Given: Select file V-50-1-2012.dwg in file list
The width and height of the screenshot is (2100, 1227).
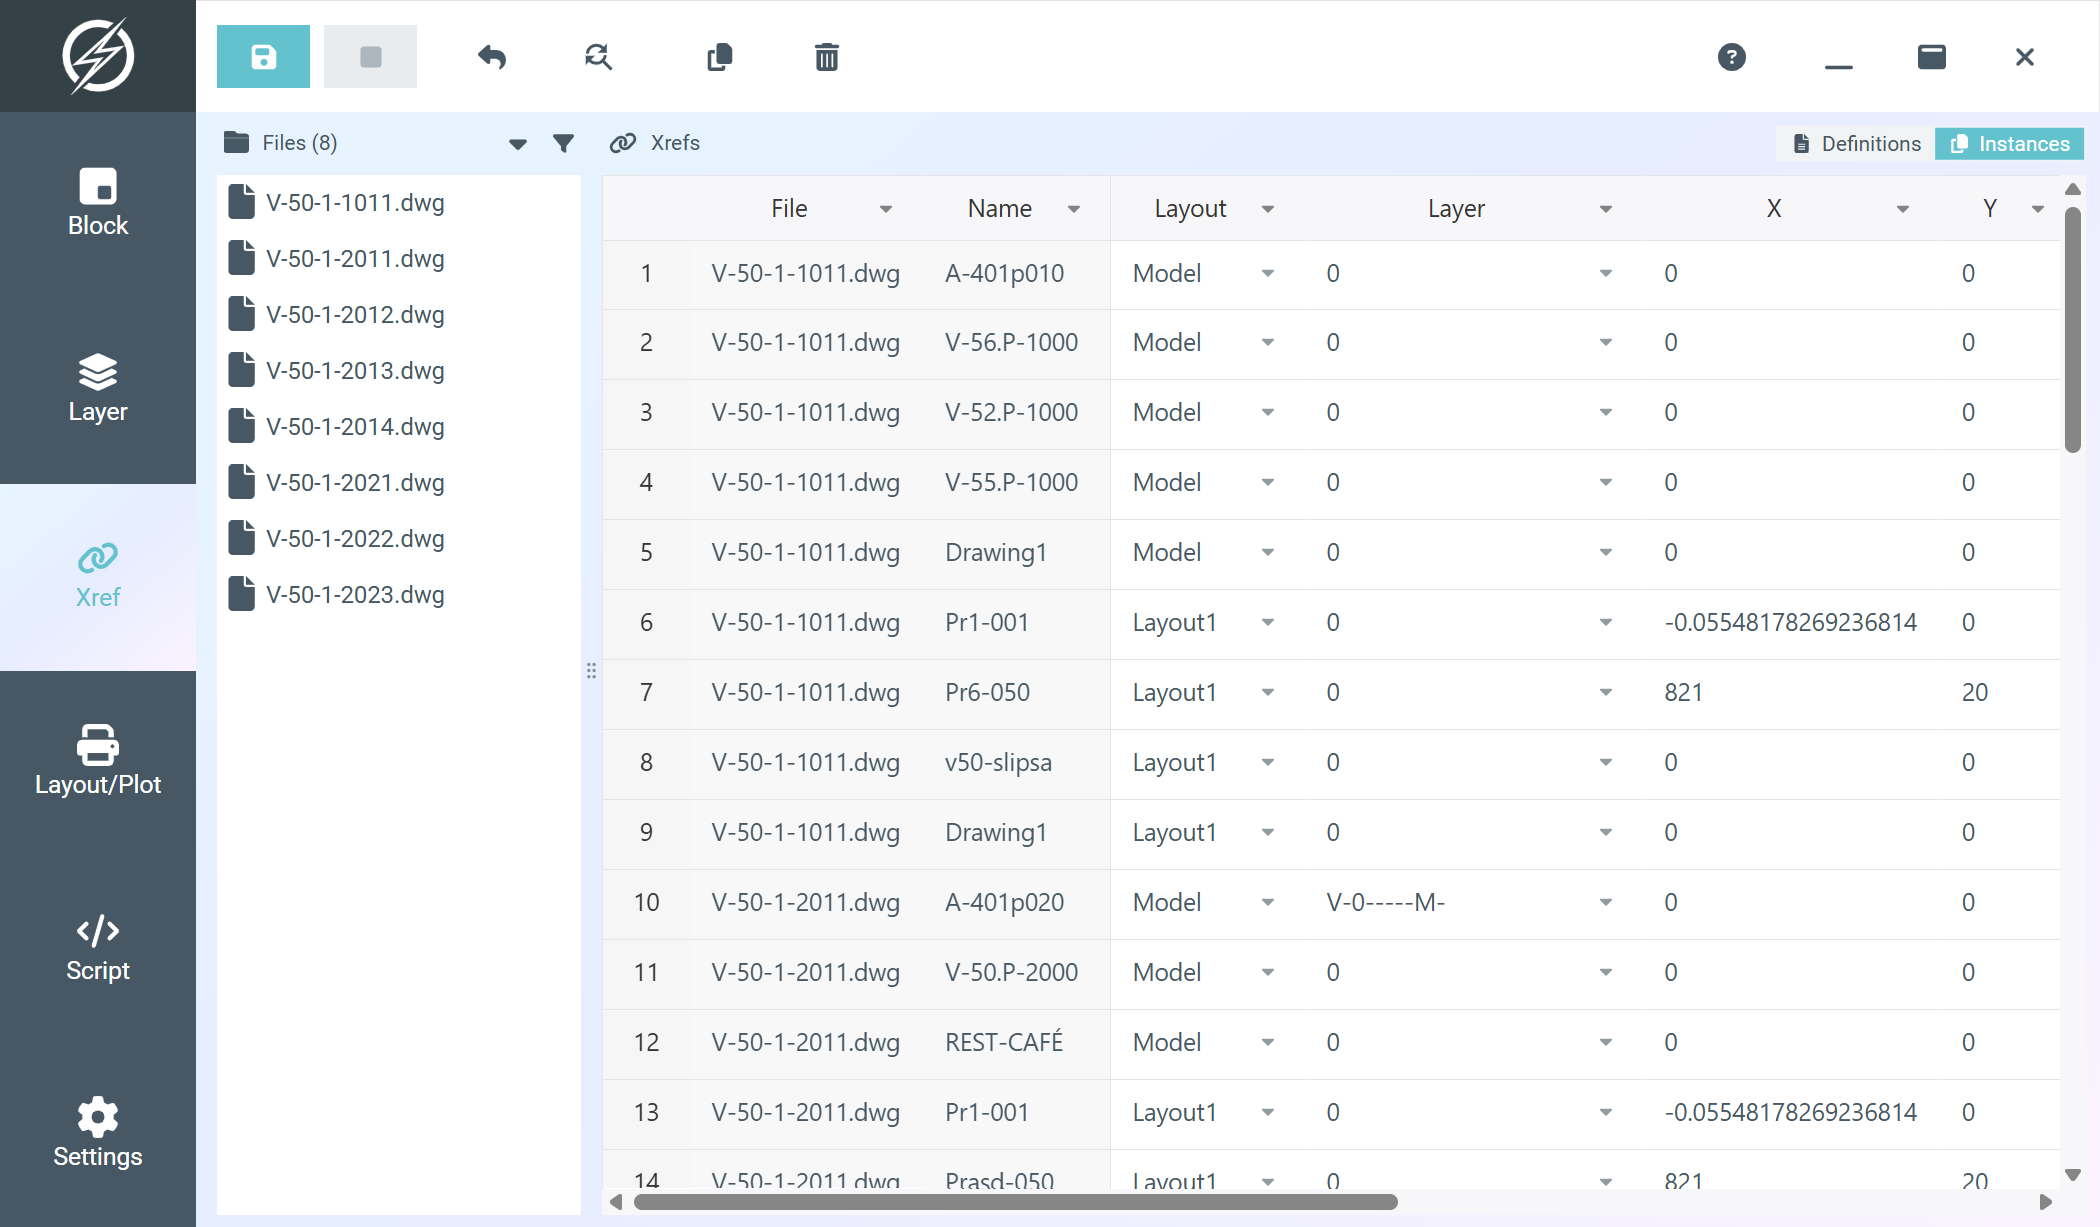Looking at the screenshot, I should coord(399,314).
